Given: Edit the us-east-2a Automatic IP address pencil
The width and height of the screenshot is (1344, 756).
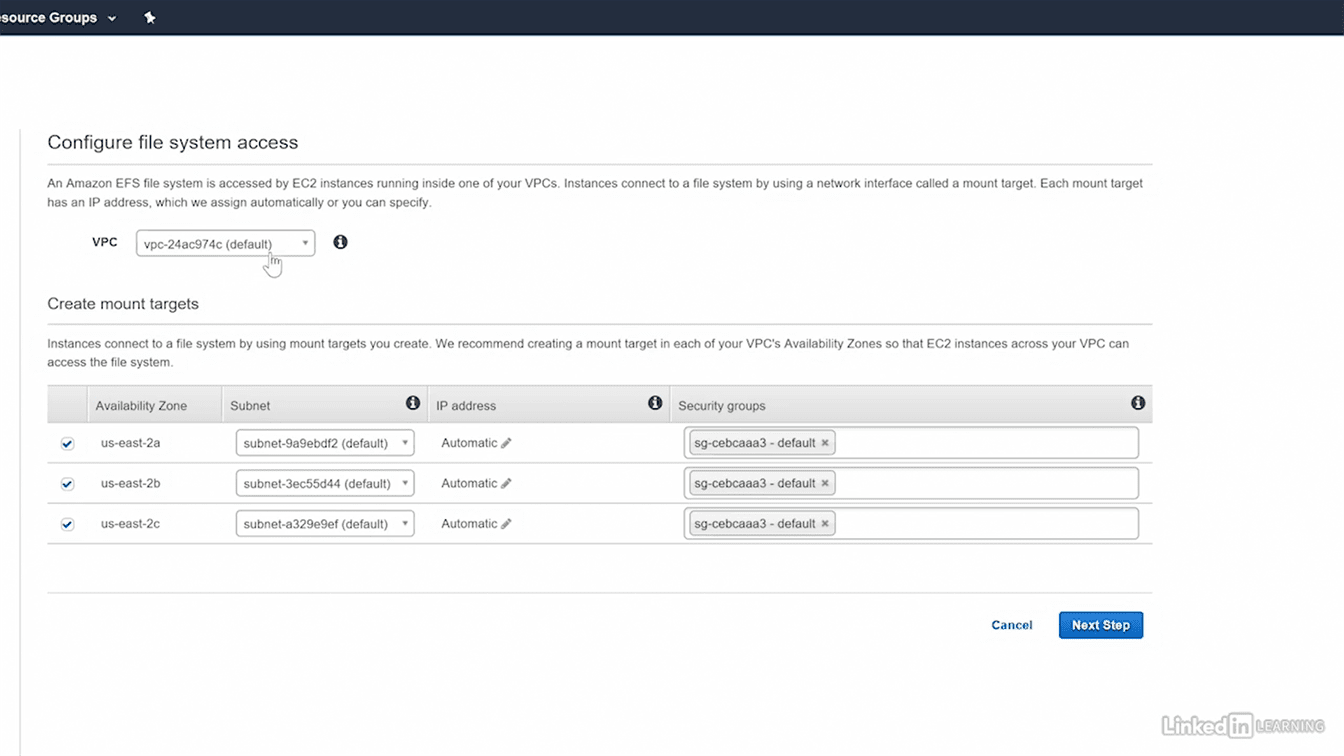Looking at the screenshot, I should [506, 443].
